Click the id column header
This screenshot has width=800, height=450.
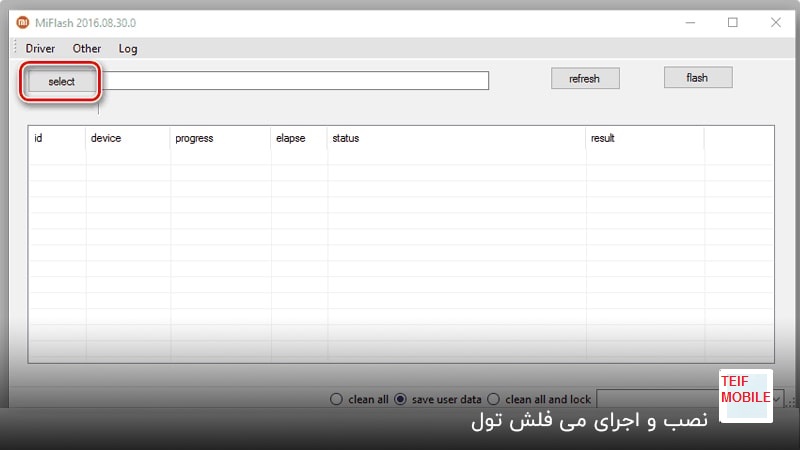coord(57,138)
